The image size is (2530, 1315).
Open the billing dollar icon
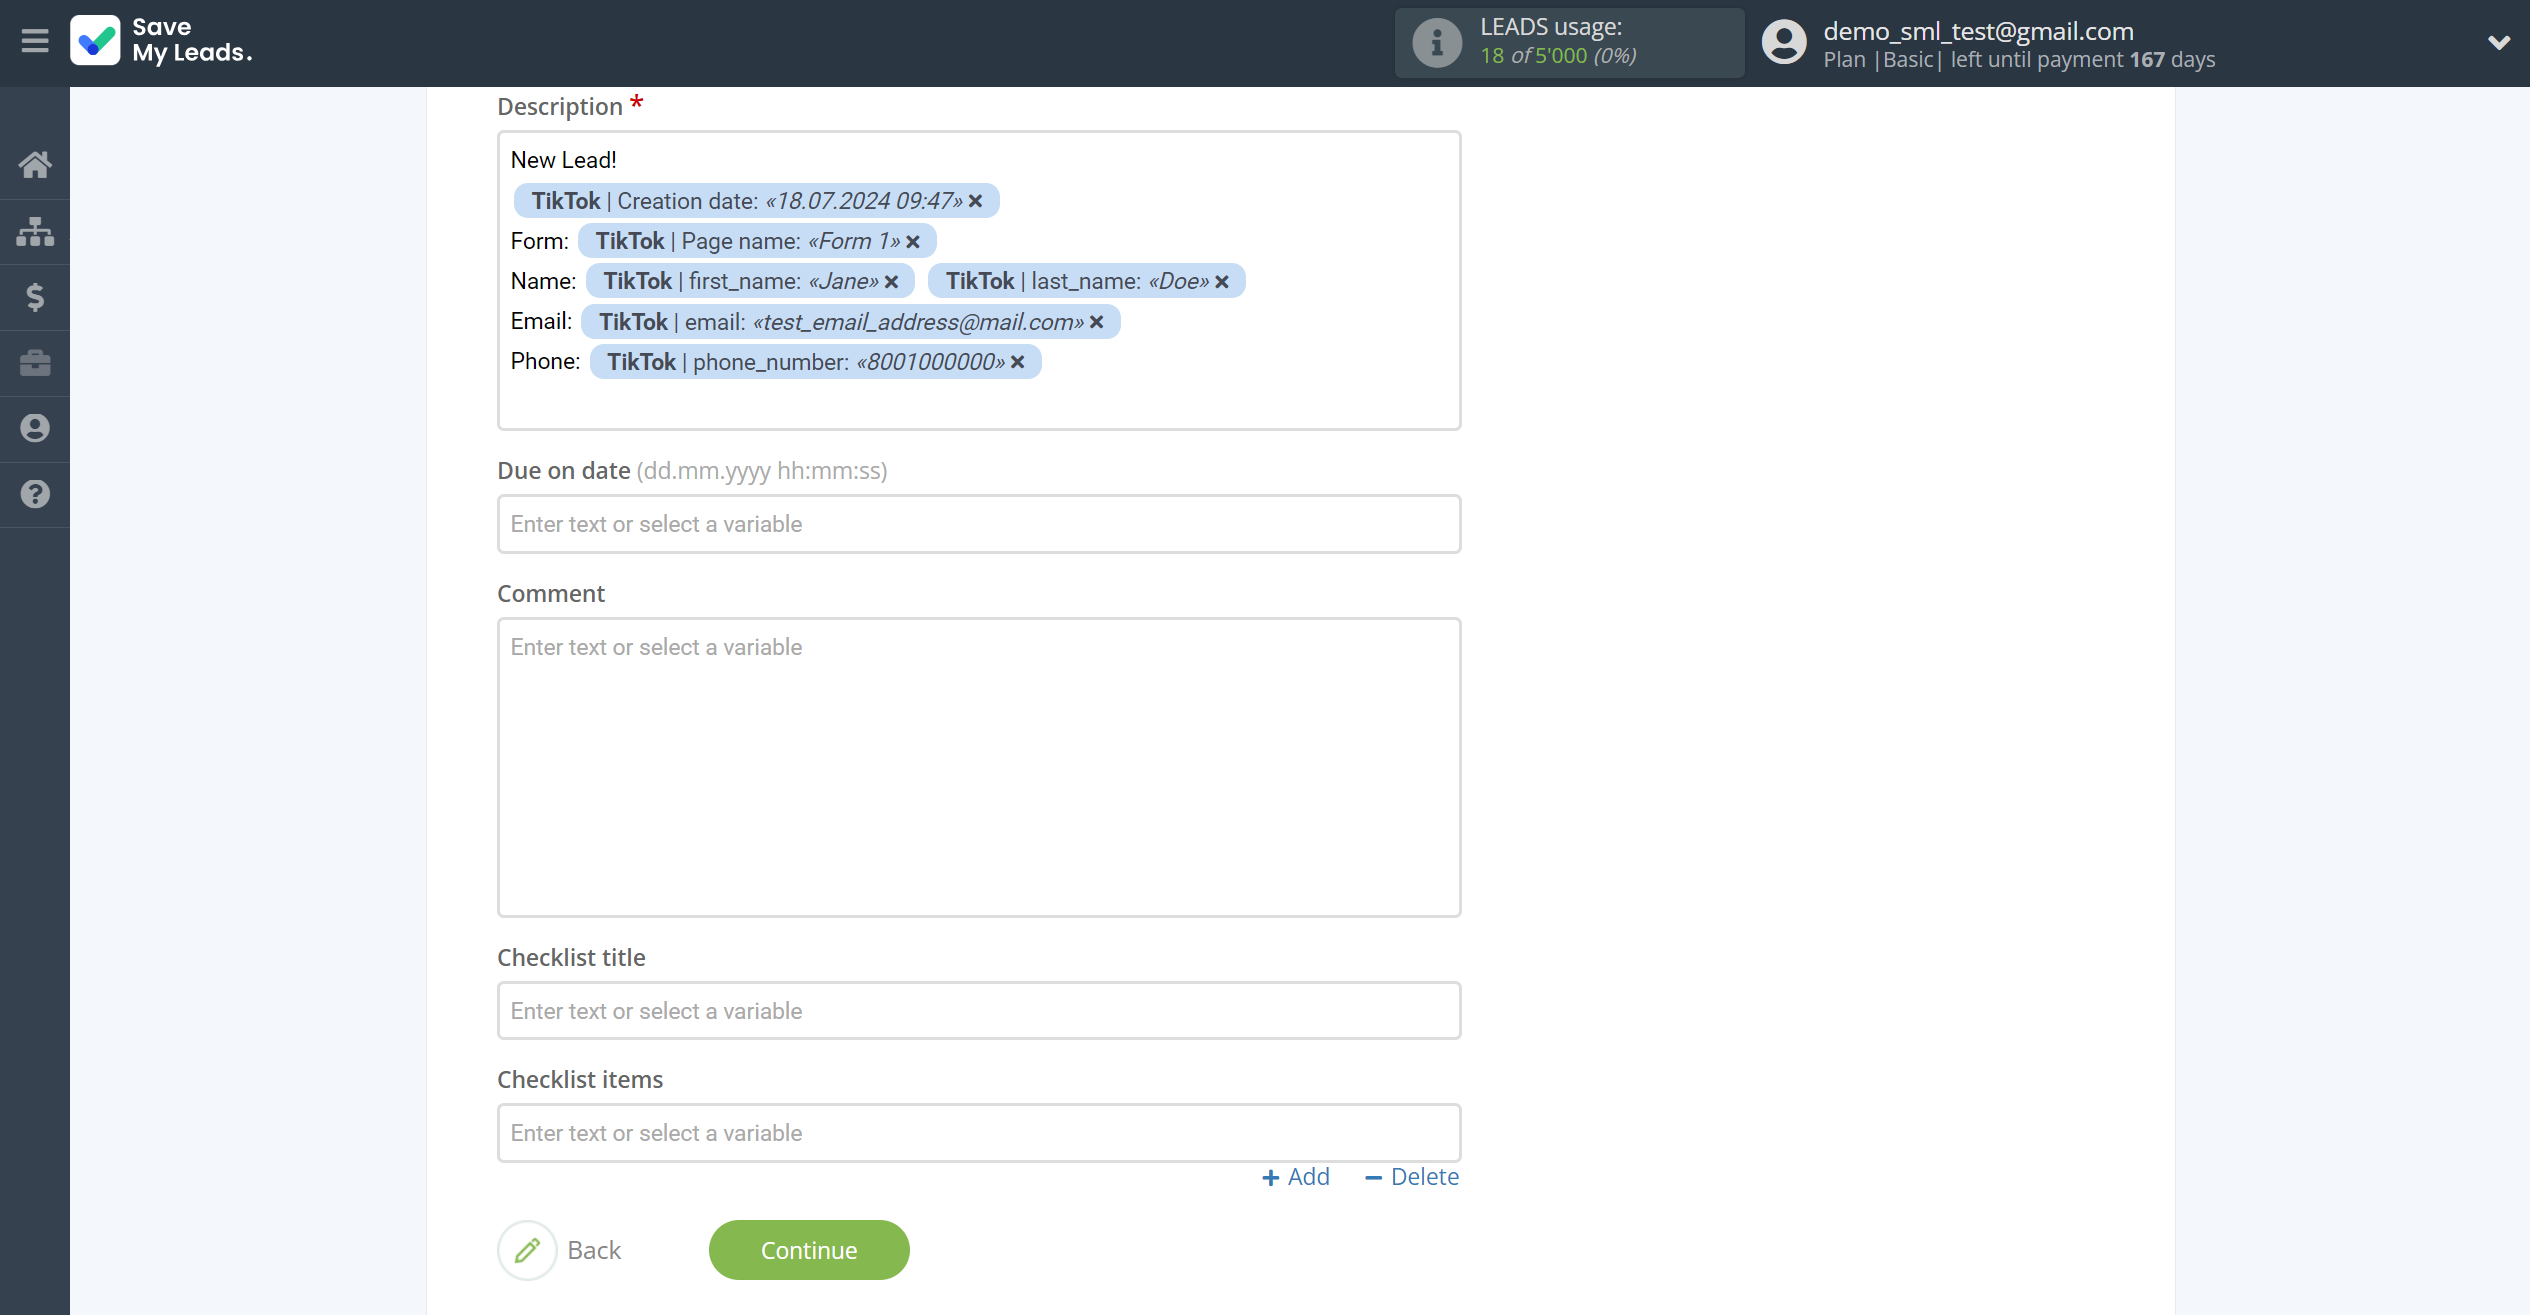35,297
